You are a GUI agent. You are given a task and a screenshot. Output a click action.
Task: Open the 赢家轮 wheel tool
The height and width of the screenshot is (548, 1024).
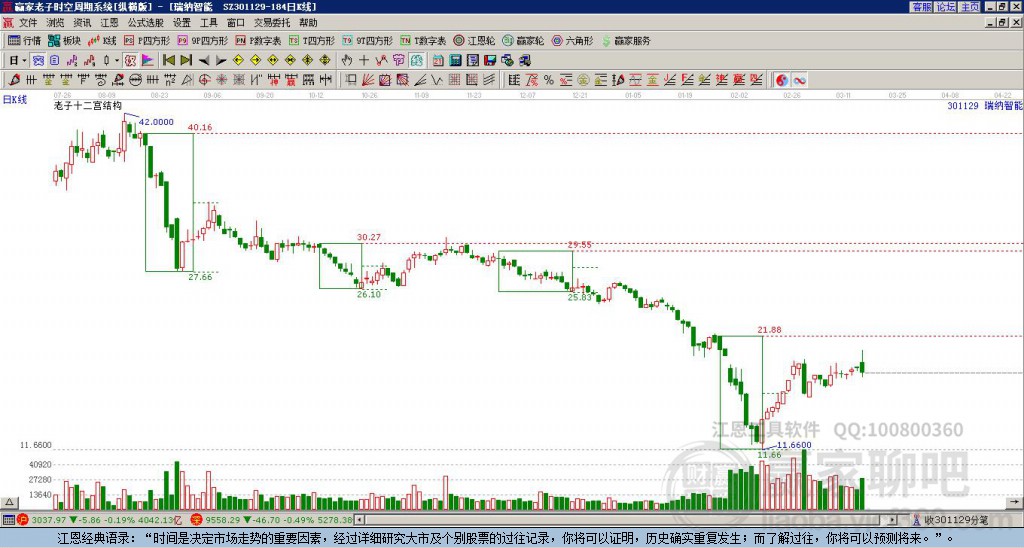pyautogui.click(x=523, y=40)
